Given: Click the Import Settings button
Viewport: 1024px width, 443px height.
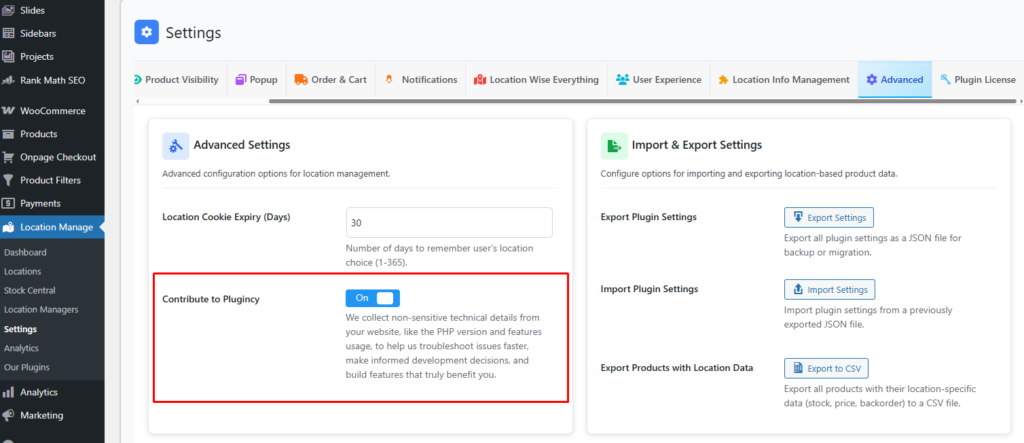Looking at the screenshot, I should [829, 290].
